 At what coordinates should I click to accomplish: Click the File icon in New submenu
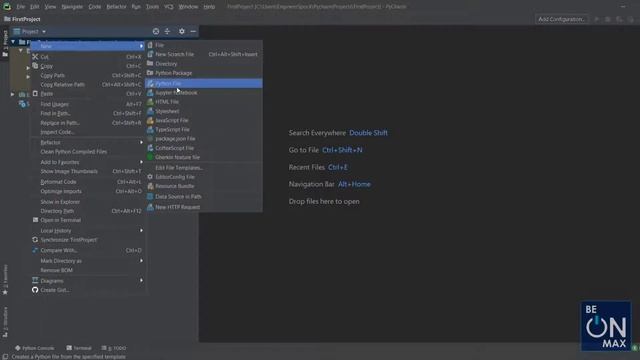[x=150, y=45]
